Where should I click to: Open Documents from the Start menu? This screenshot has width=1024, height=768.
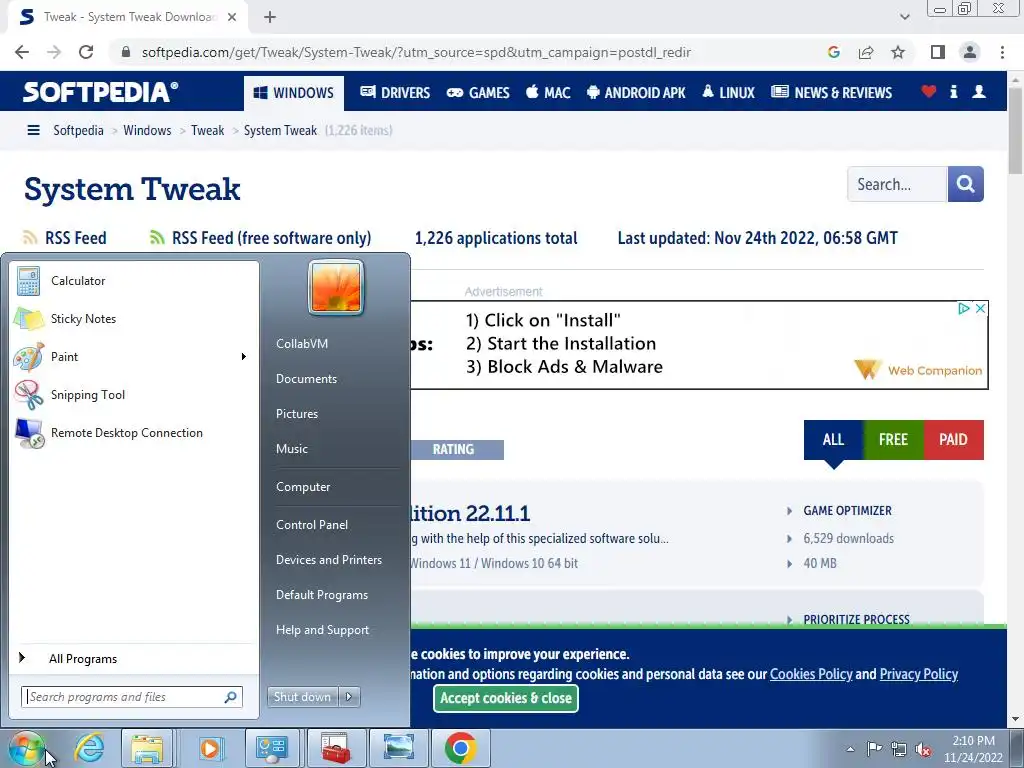(x=306, y=379)
